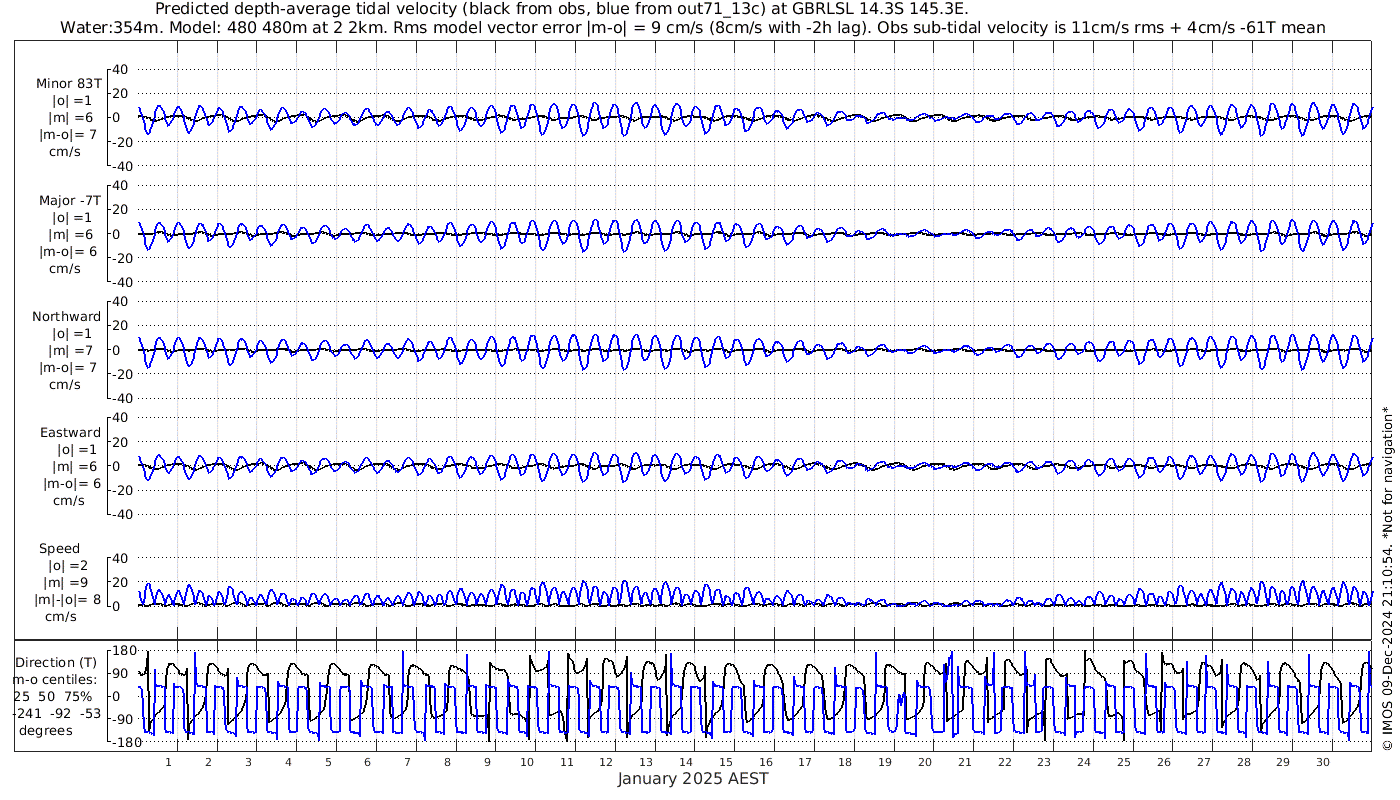Screen dimensions: 1400x800
Task: Click day '10' on the date axis
Action: pyautogui.click(x=527, y=762)
